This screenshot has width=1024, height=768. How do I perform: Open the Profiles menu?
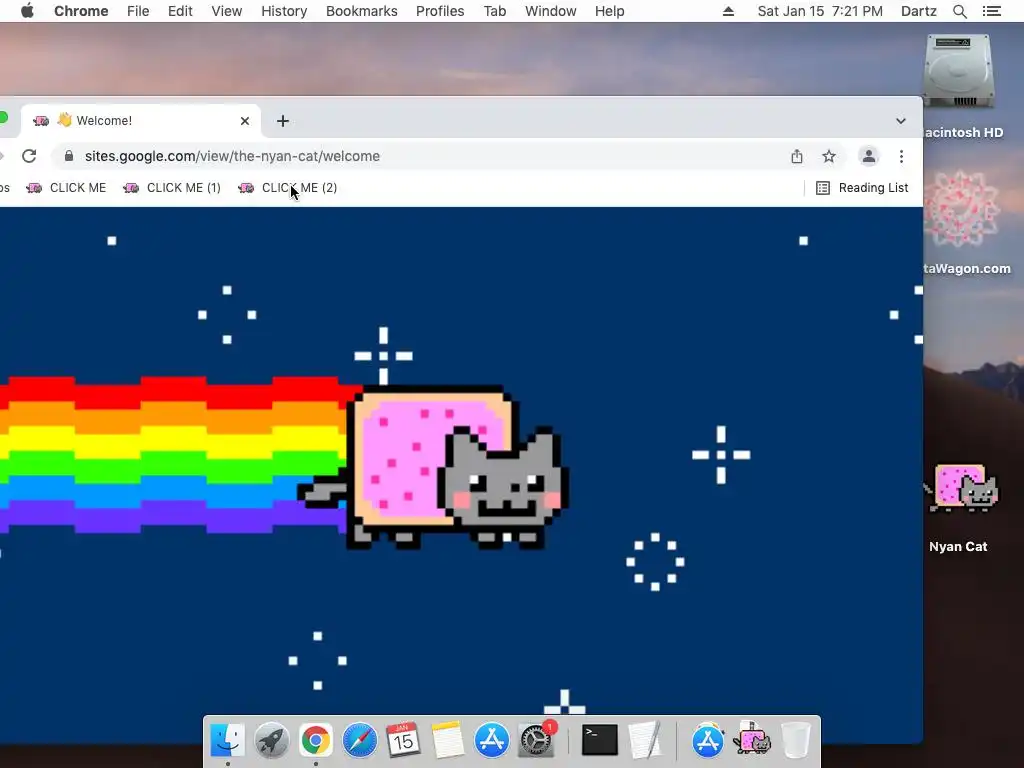(440, 11)
